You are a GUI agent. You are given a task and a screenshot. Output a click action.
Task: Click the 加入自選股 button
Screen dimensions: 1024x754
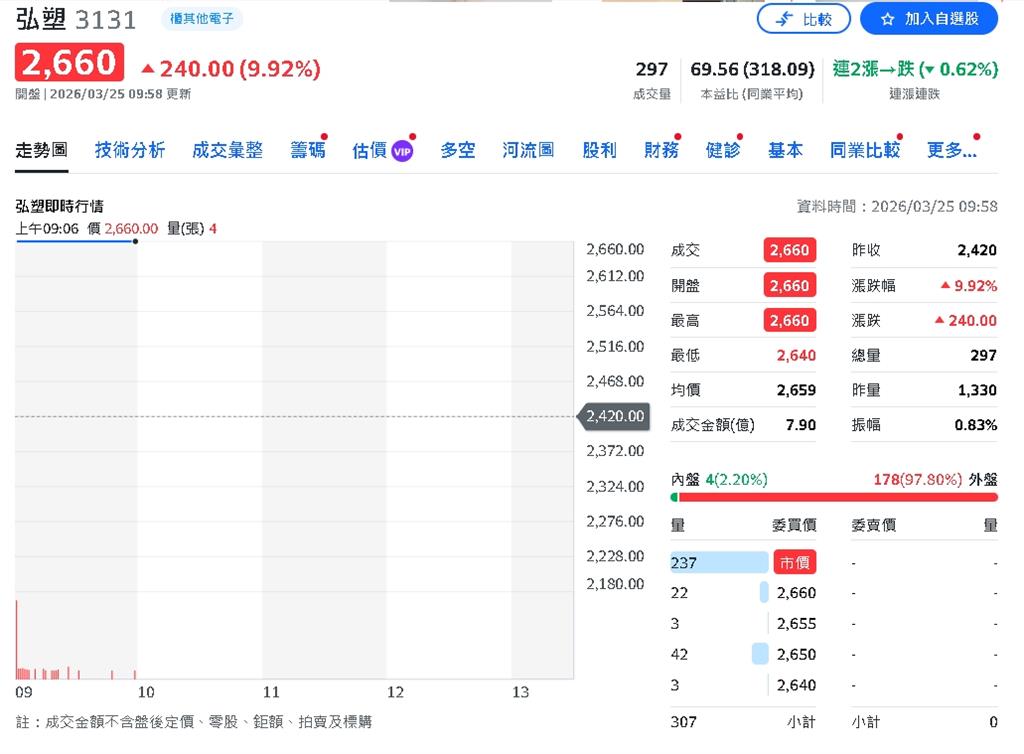coord(928,18)
